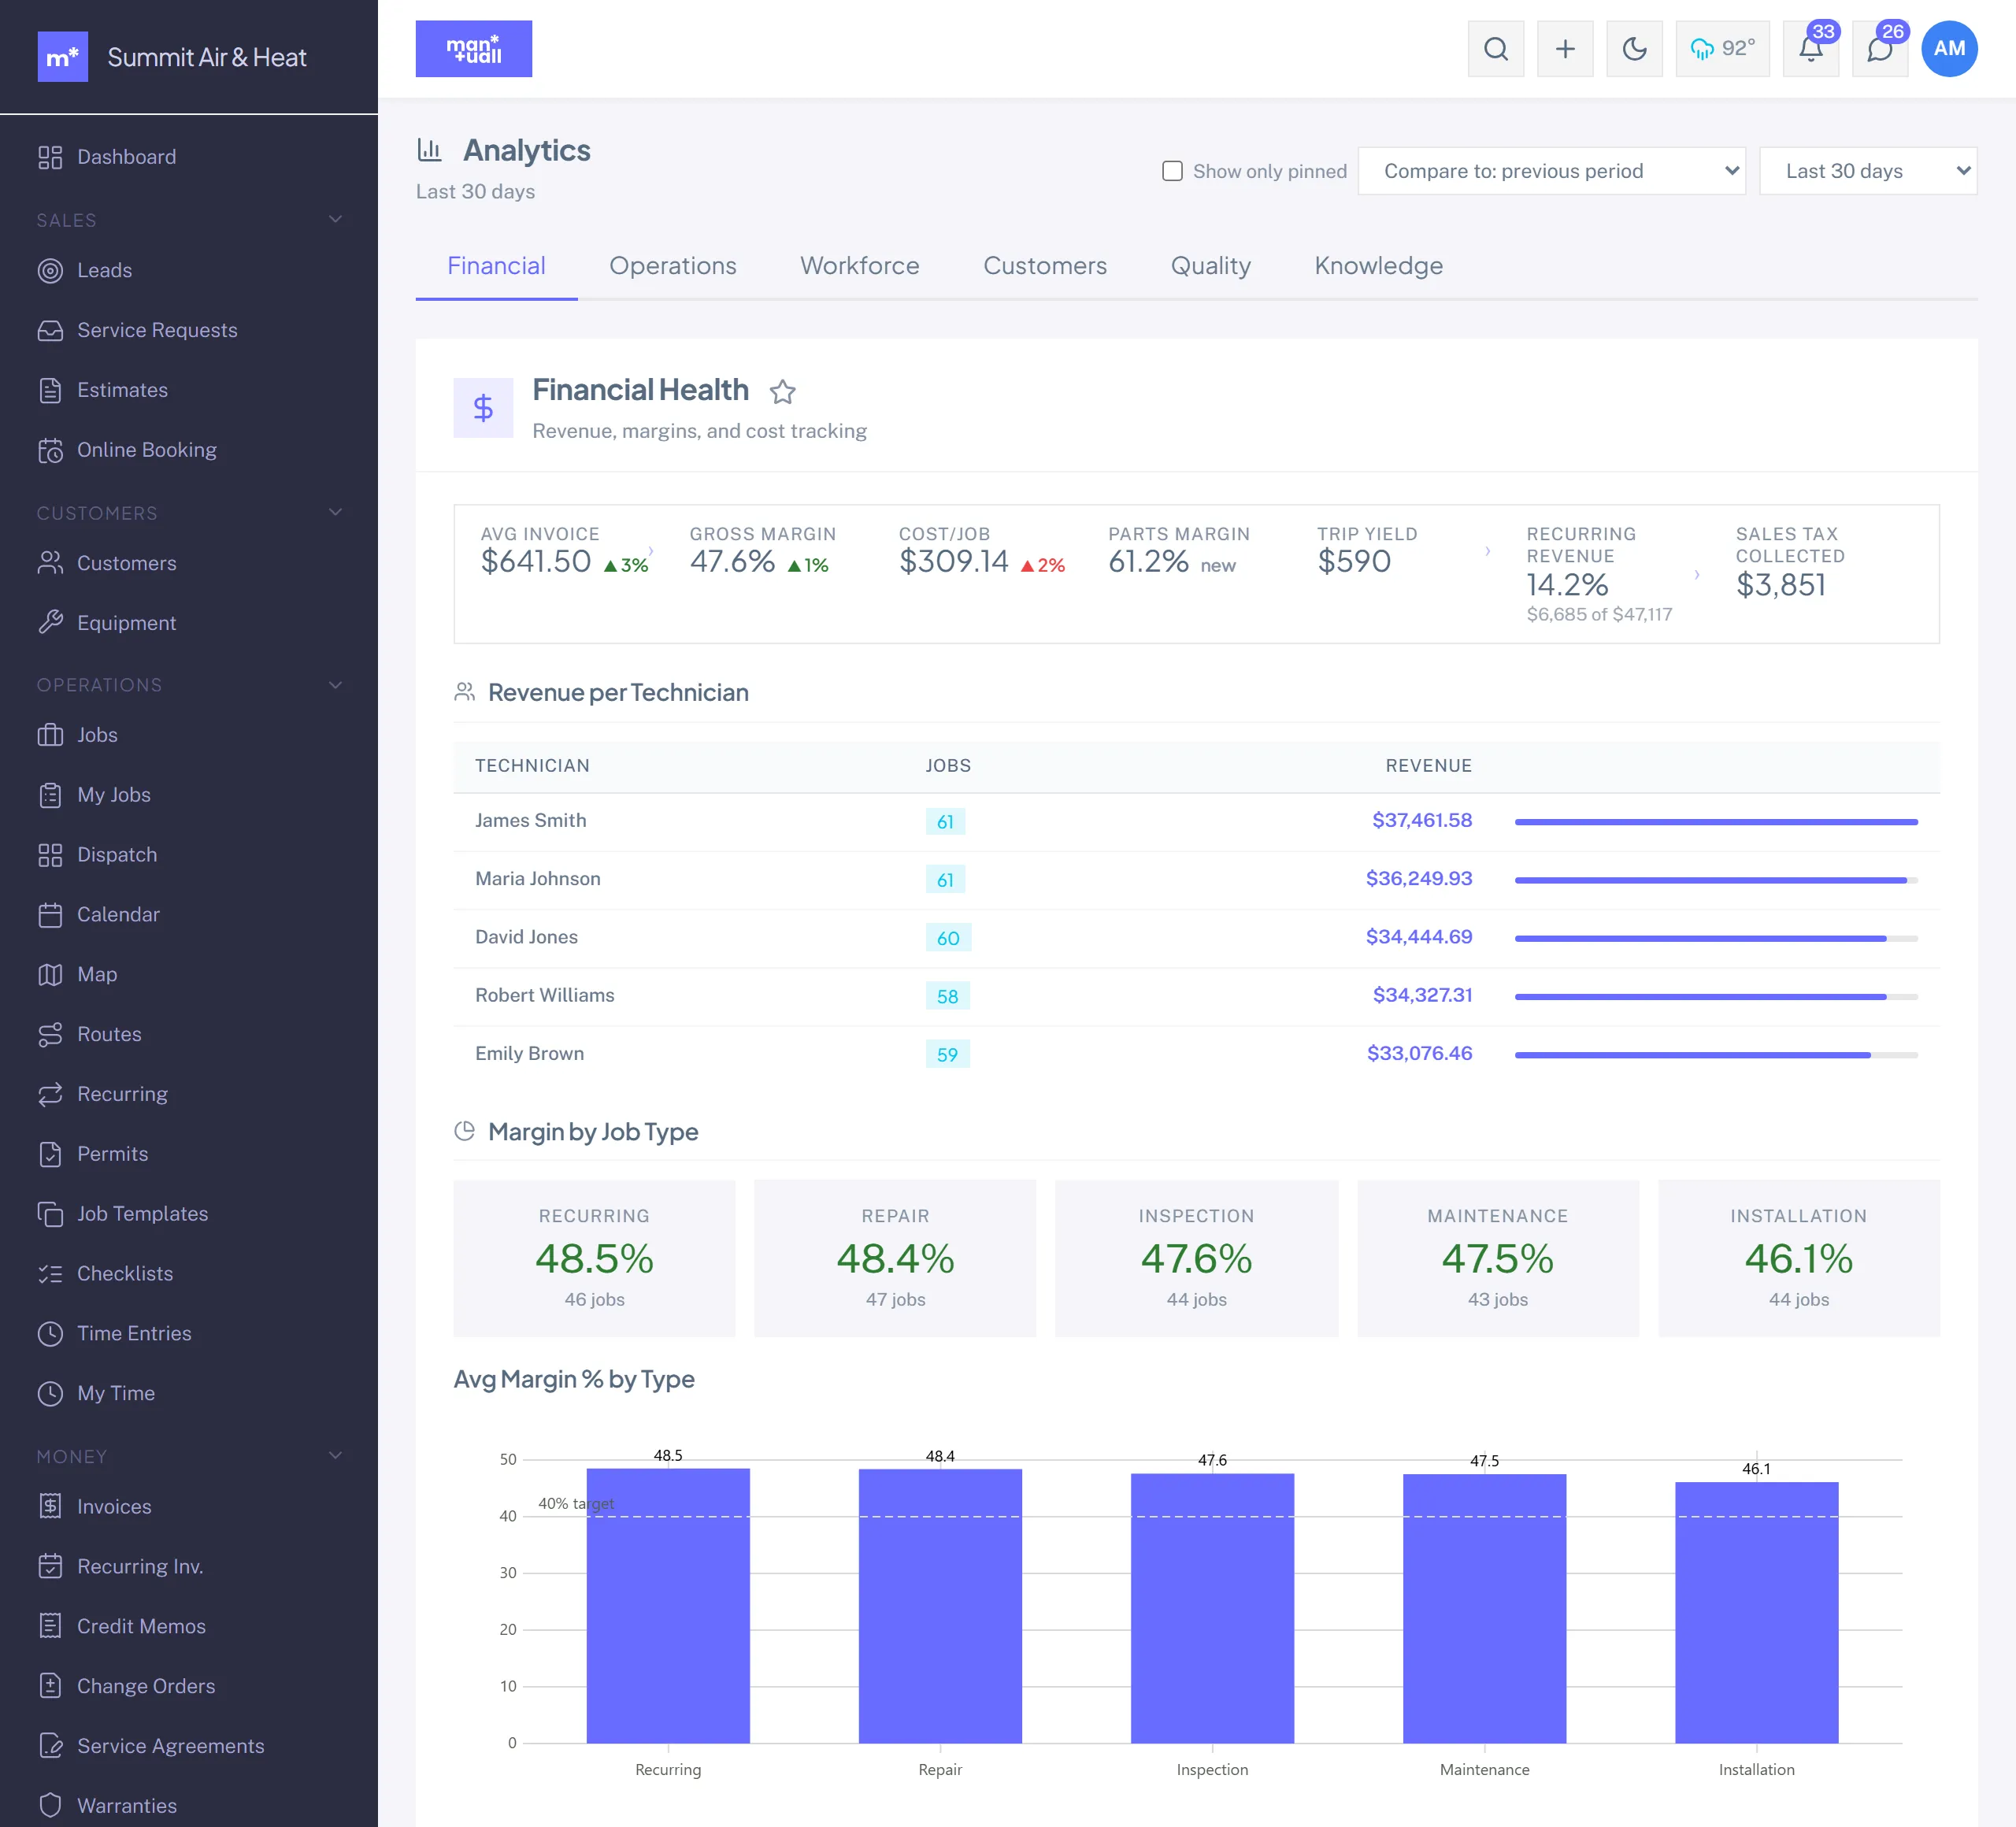The image size is (2016, 1827).
Task: Select the Recurring 48.5% margin card
Action: [x=594, y=1258]
